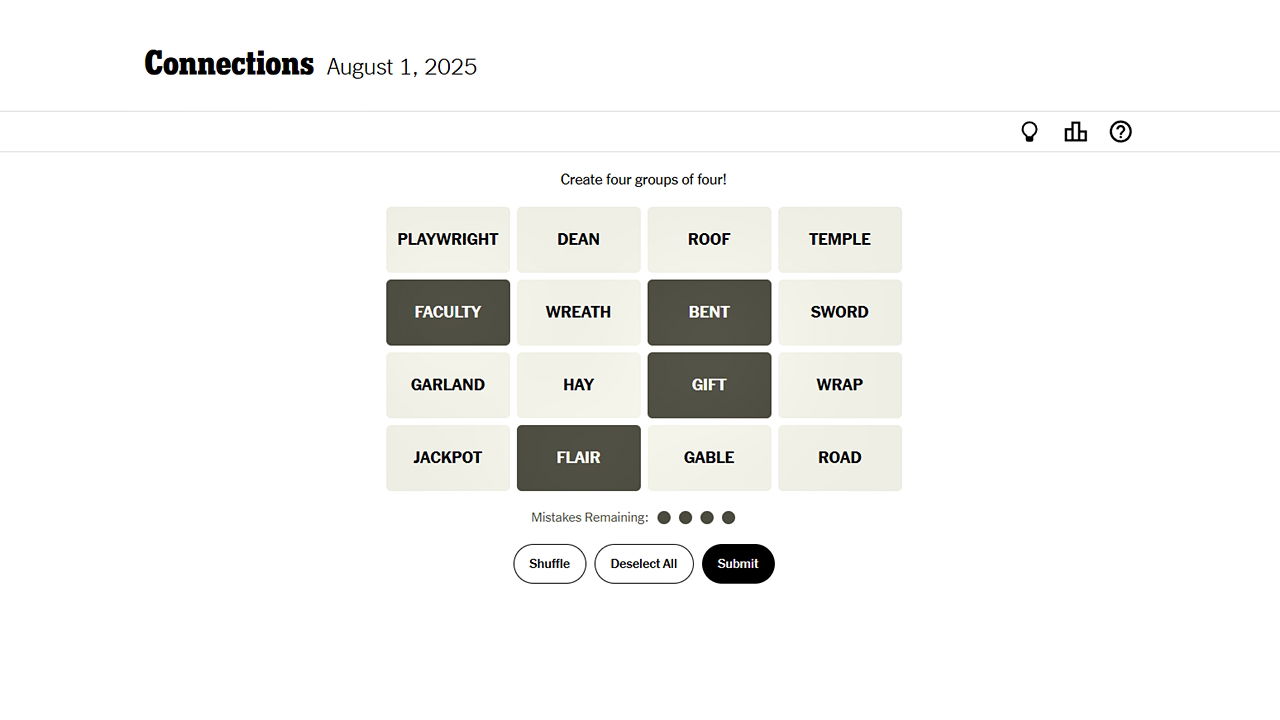
Task: Open the statistics bar chart icon
Action: point(1075,132)
